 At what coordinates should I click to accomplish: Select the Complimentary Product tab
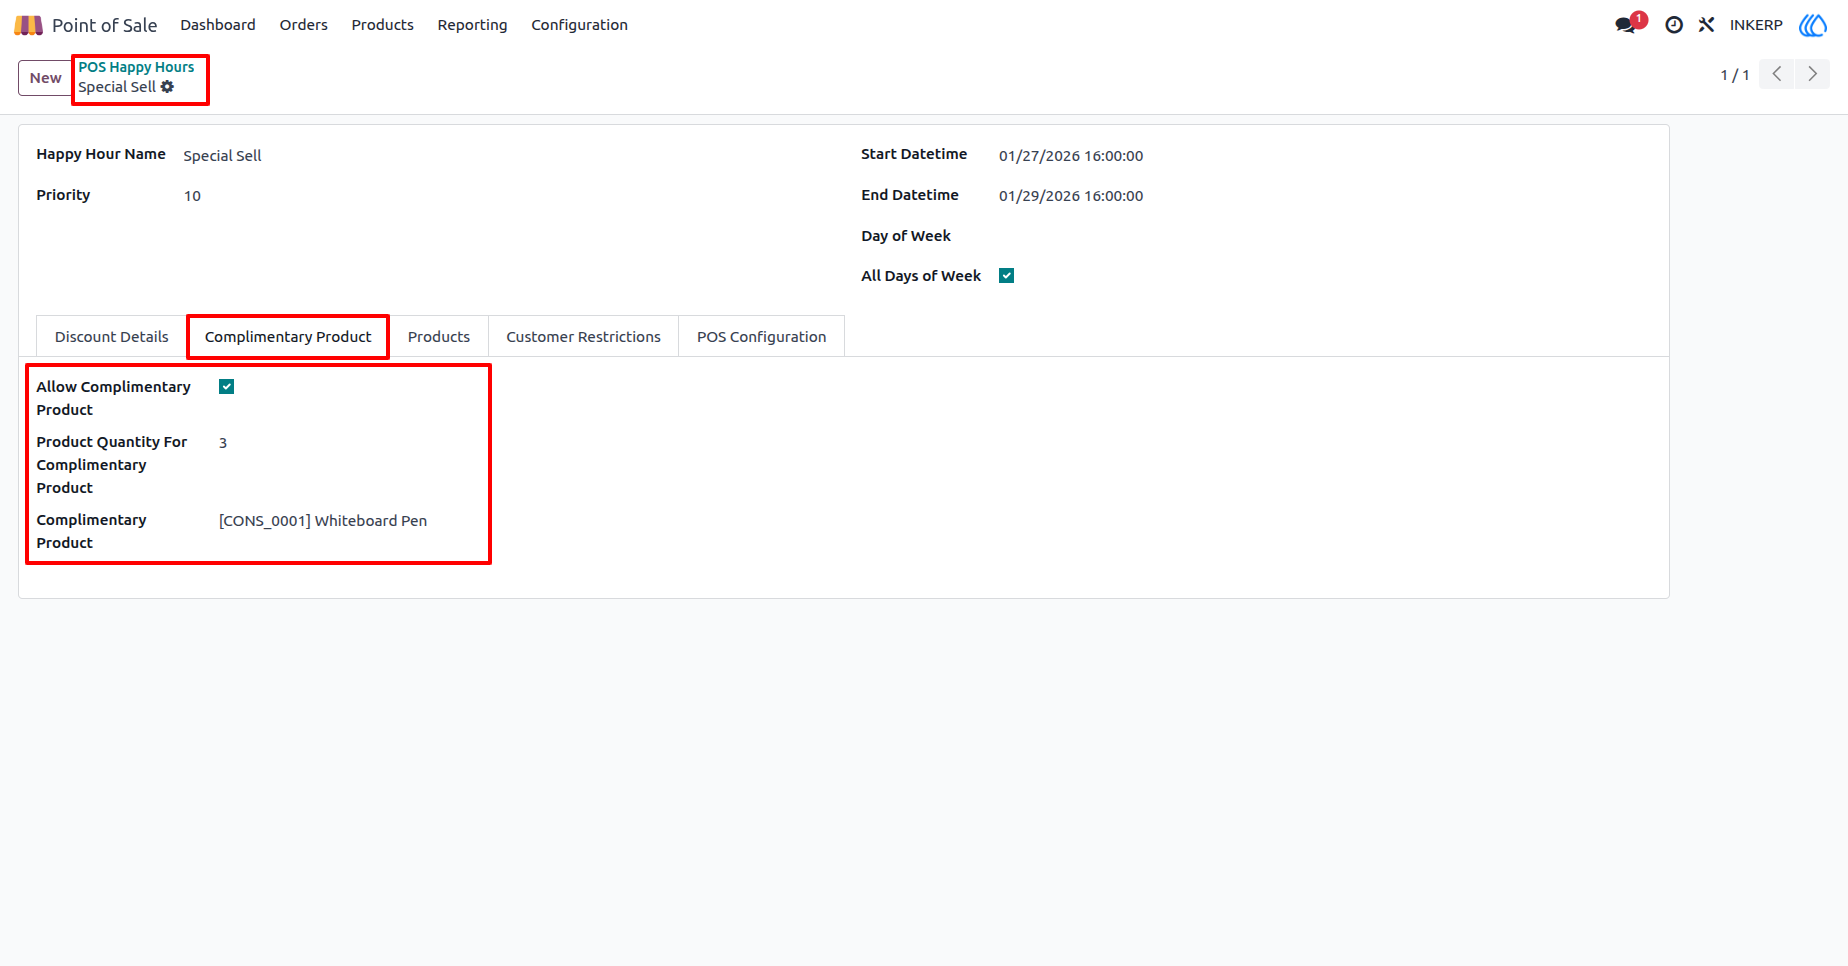tap(288, 337)
